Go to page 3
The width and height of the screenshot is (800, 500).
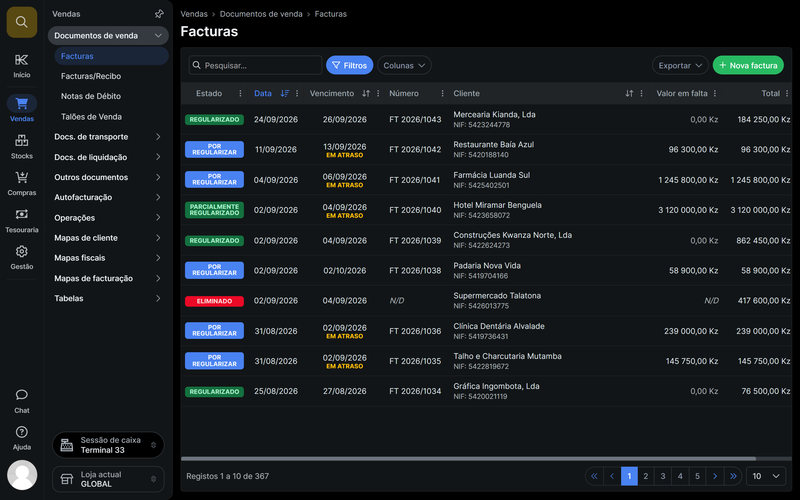pyautogui.click(x=663, y=476)
